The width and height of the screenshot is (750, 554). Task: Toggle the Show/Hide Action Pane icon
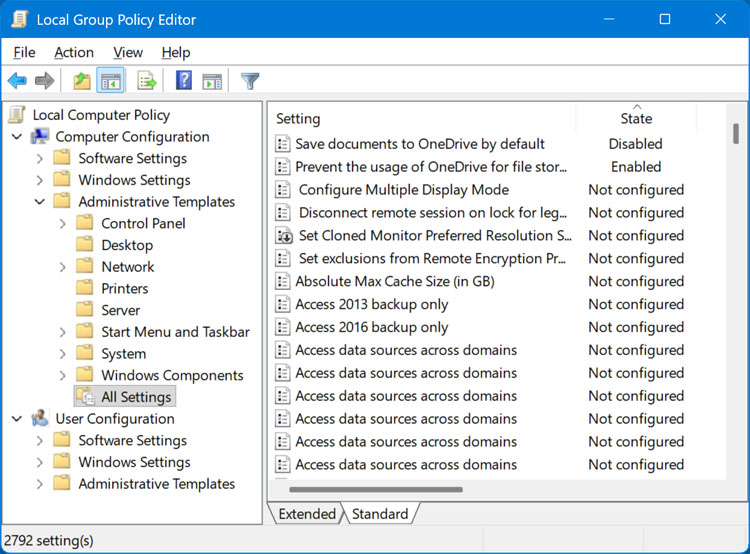pos(212,81)
